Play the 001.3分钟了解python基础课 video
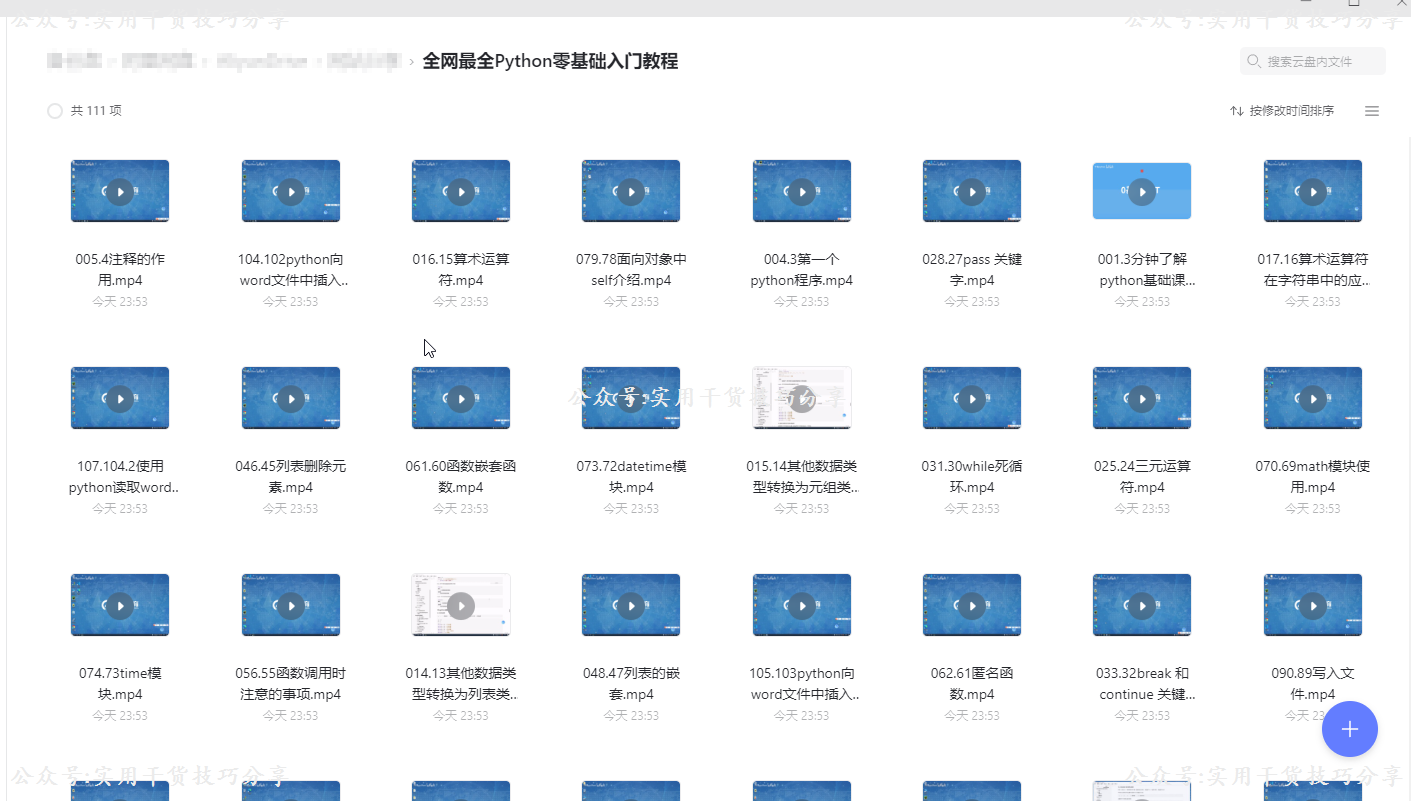Image resolution: width=1411 pixels, height=801 pixels. (x=1141, y=190)
